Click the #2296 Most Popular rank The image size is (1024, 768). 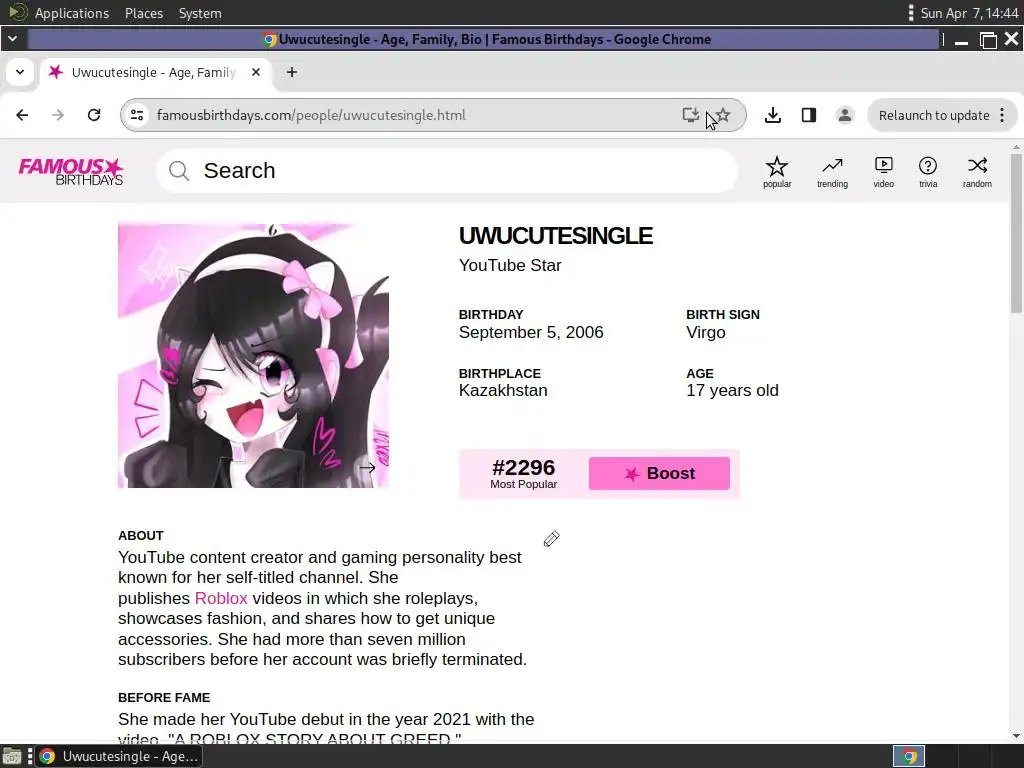523,473
